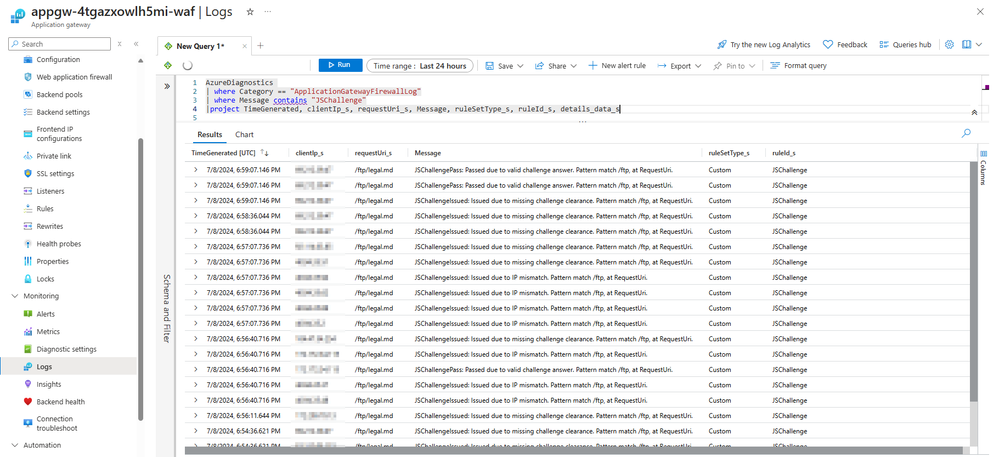Open the Pin to dropdown
Image resolution: width=999 pixels, height=457 pixels.
pyautogui.click(x=734, y=66)
